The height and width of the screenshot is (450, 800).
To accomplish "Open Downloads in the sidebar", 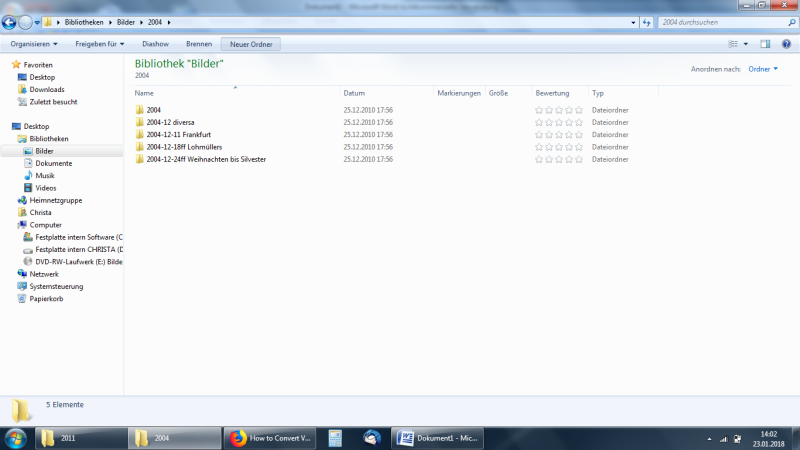I will 47,89.
